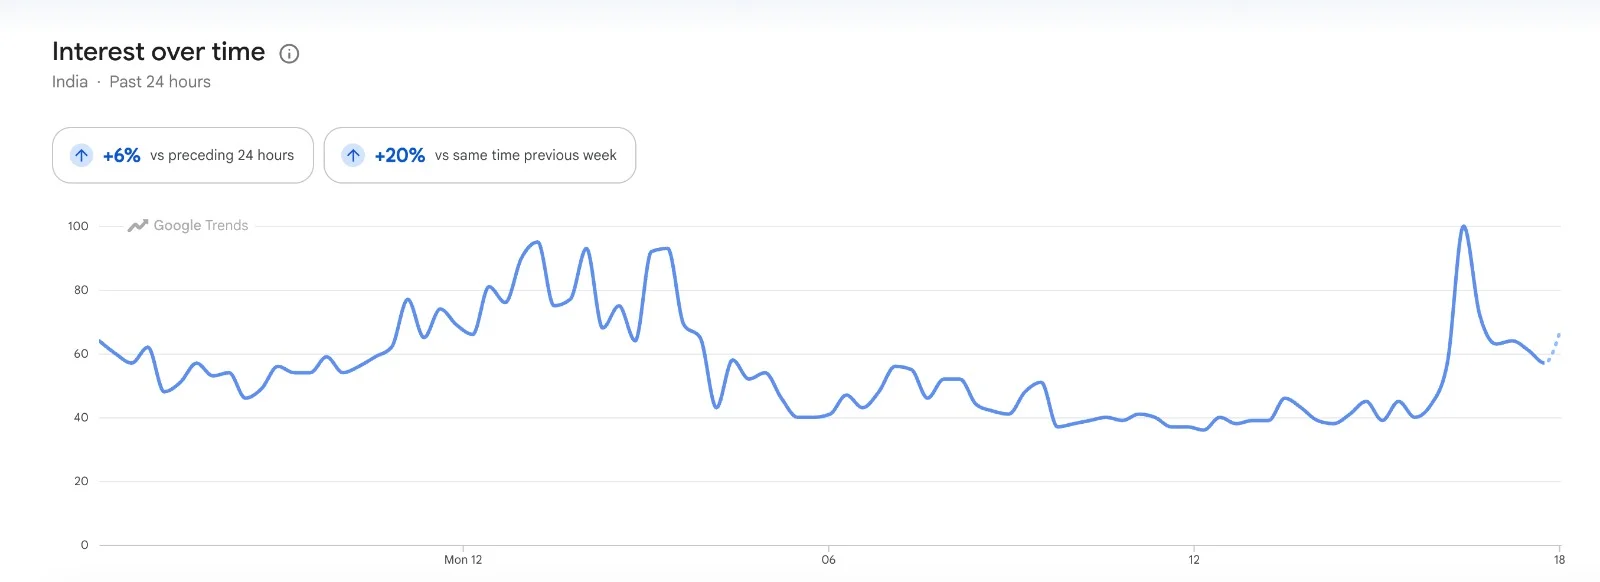Click the 20 y-axis value label
Viewport: 1600px width, 582px height.
click(81, 481)
